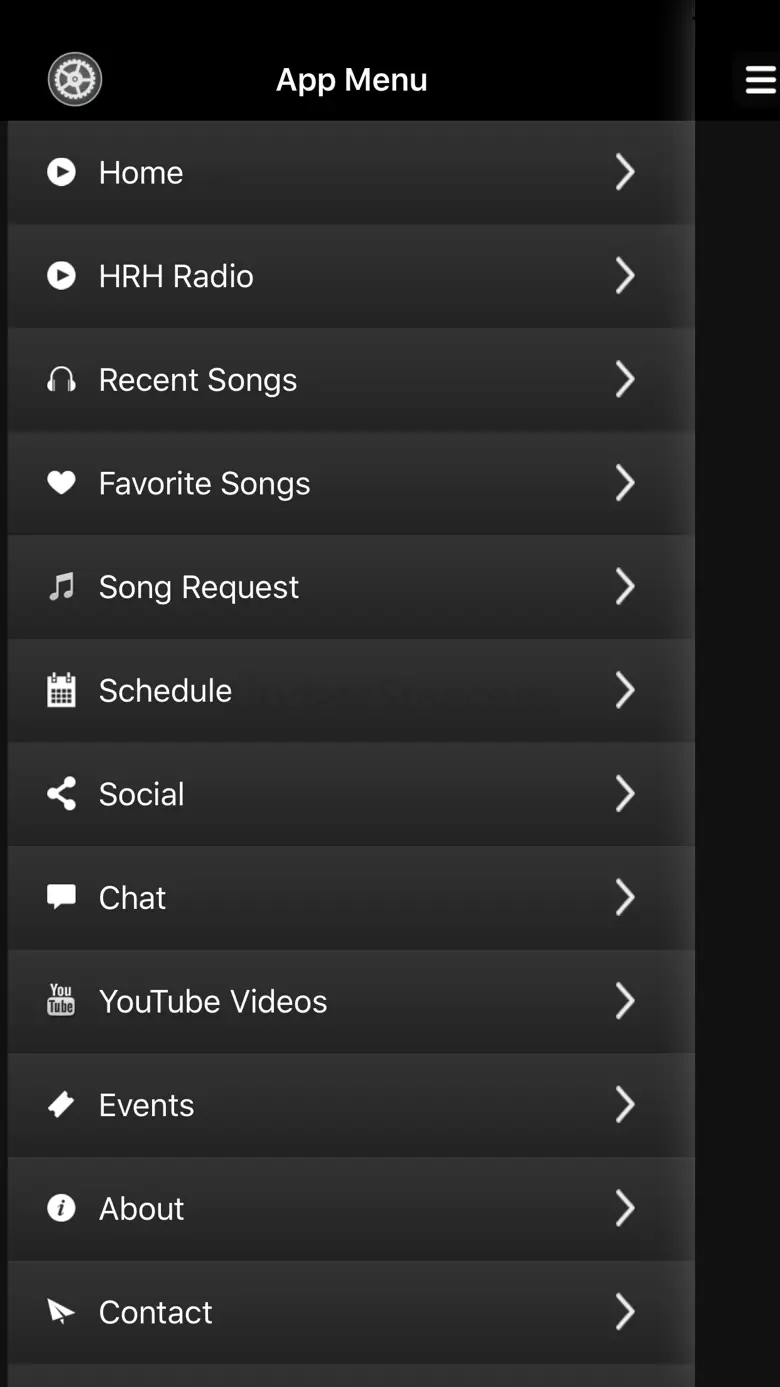
Task: Click the share icon beside Social
Action: coord(61,794)
